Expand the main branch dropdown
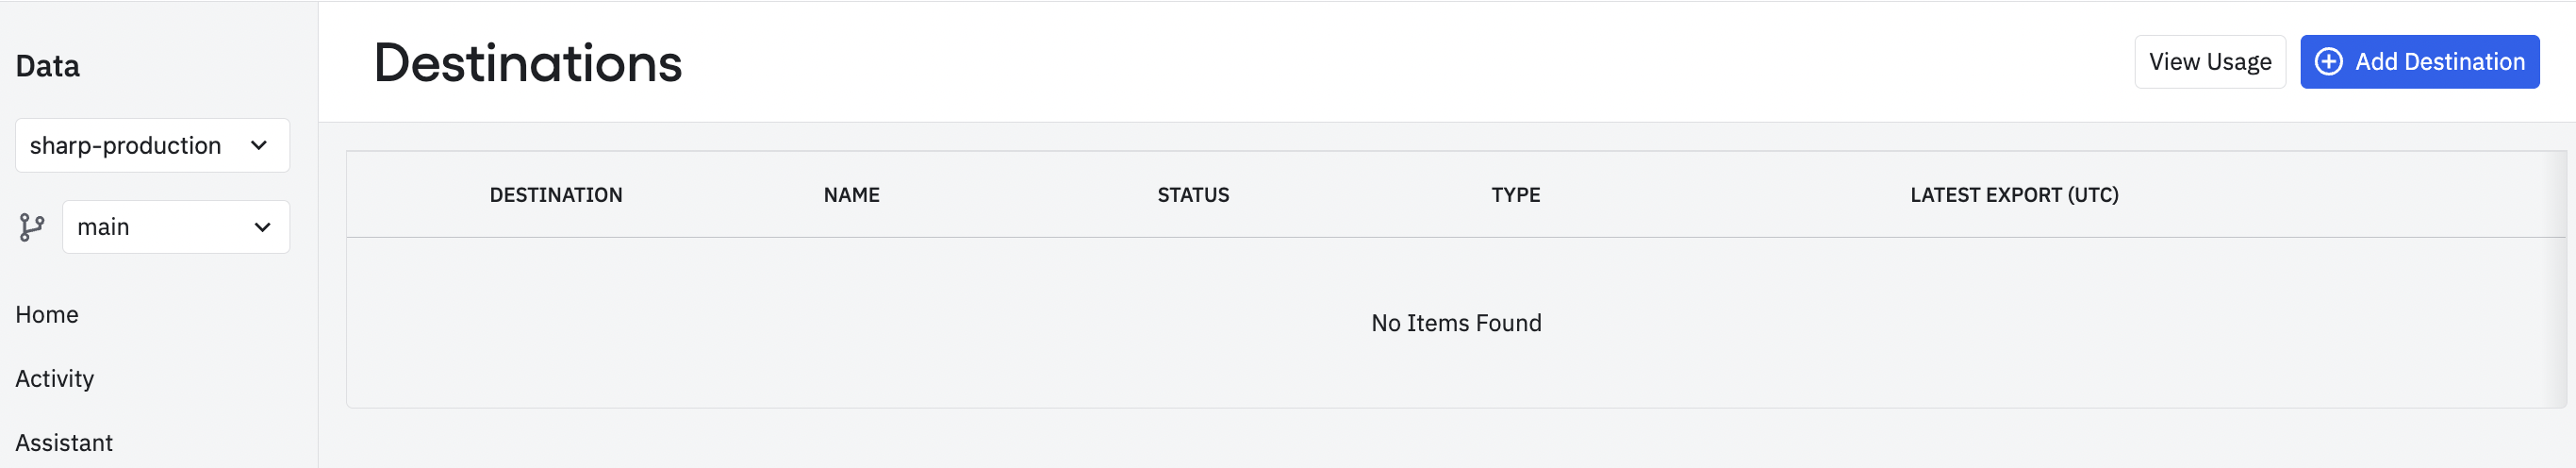 click(176, 227)
